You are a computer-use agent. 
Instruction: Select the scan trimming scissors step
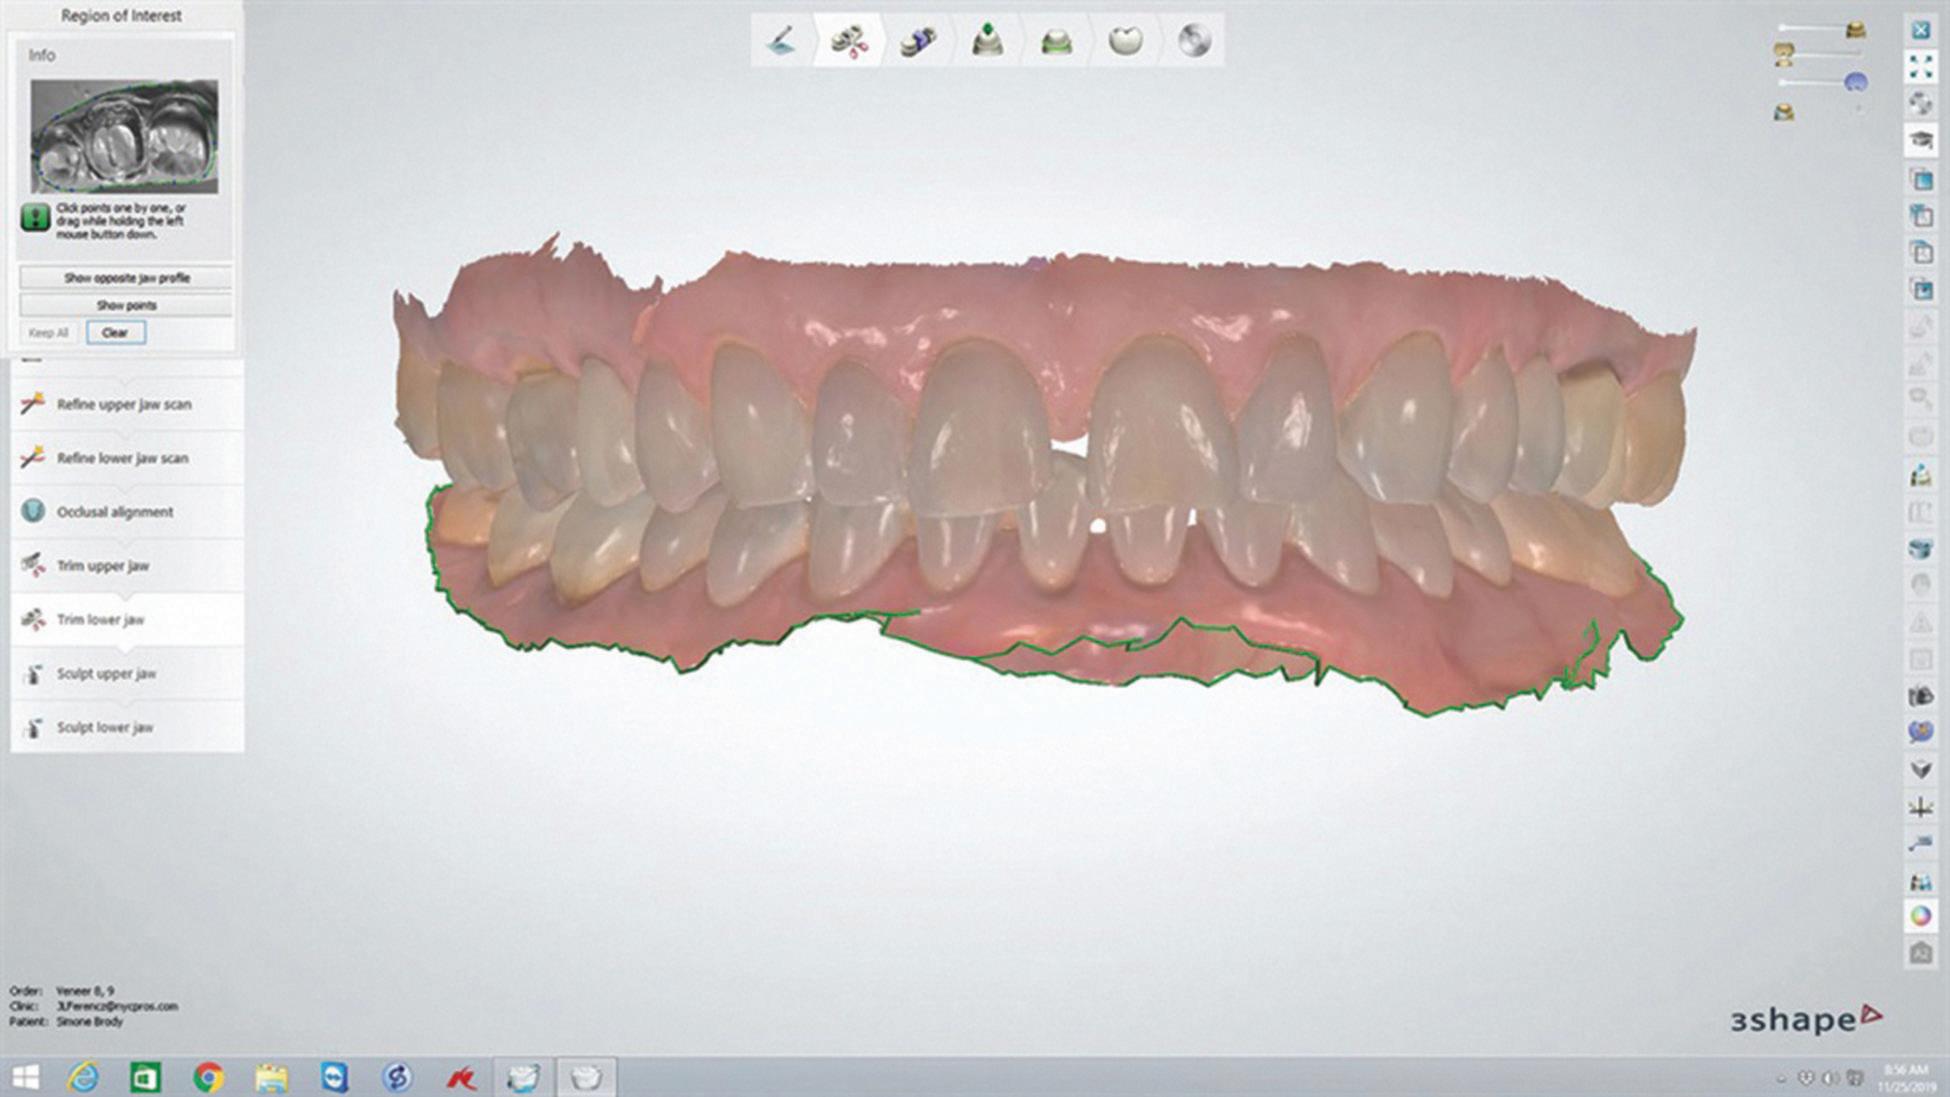pos(849,41)
